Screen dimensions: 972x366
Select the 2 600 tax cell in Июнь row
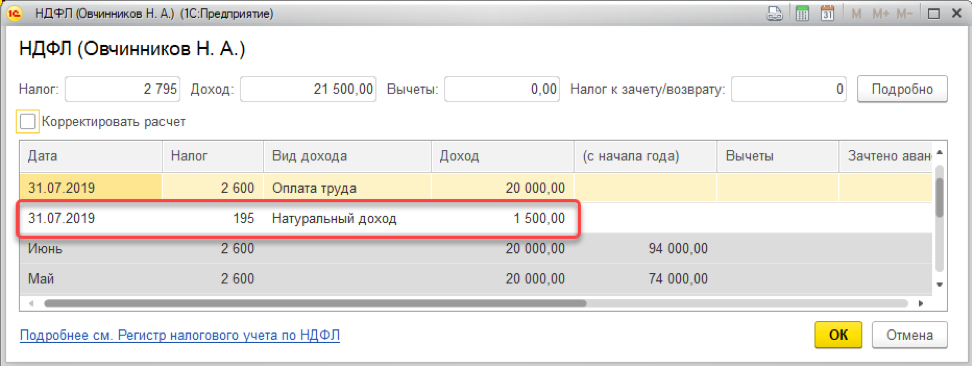(x=213, y=249)
